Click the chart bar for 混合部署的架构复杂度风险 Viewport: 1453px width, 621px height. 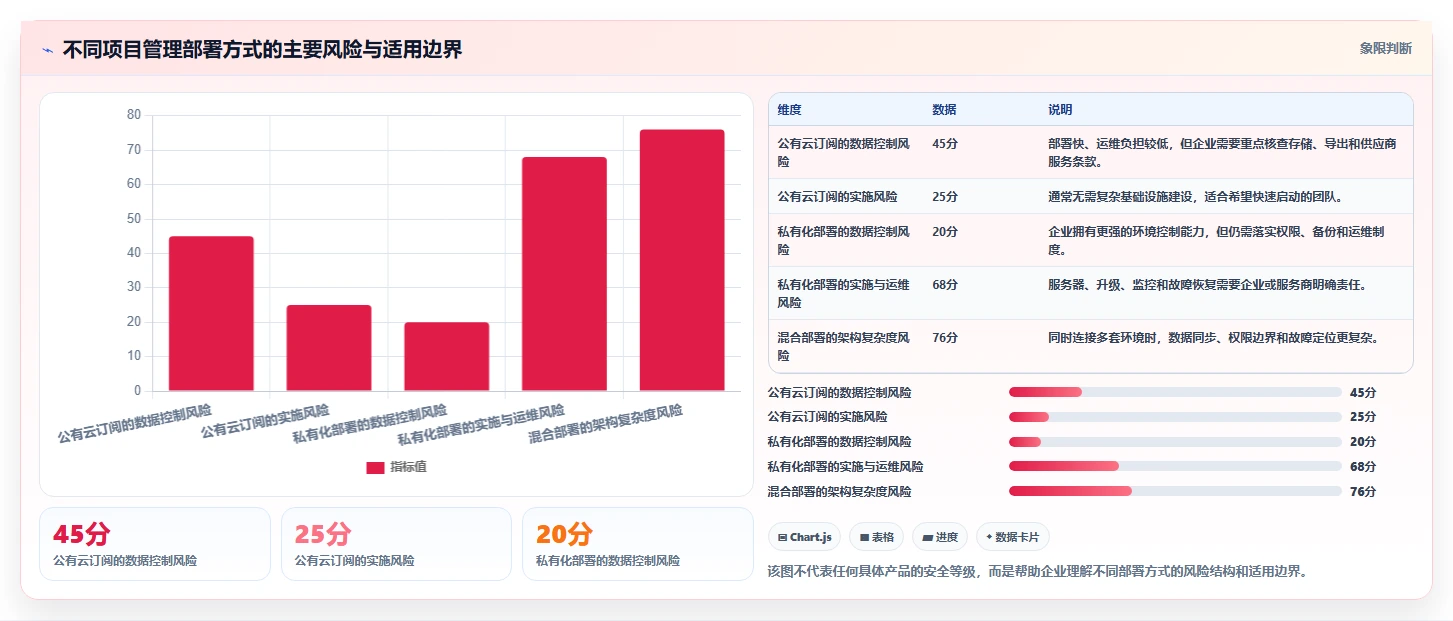click(x=682, y=260)
